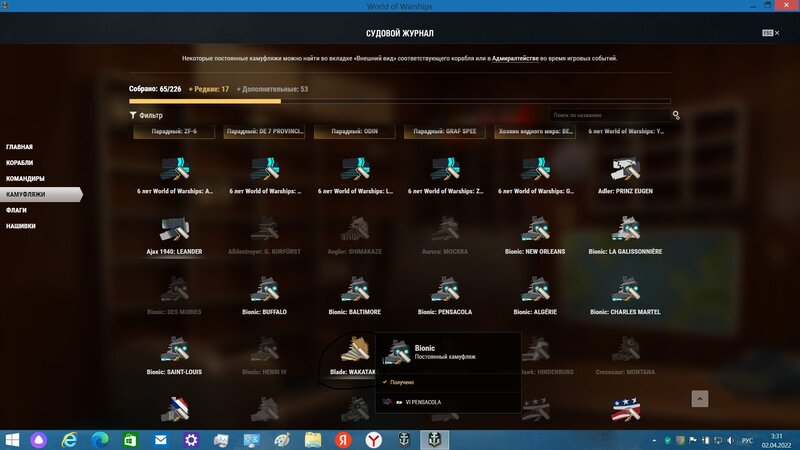This screenshot has height=450, width=800.
Task: Open the Хозяин водного мира camouflage card
Action: (x=535, y=132)
